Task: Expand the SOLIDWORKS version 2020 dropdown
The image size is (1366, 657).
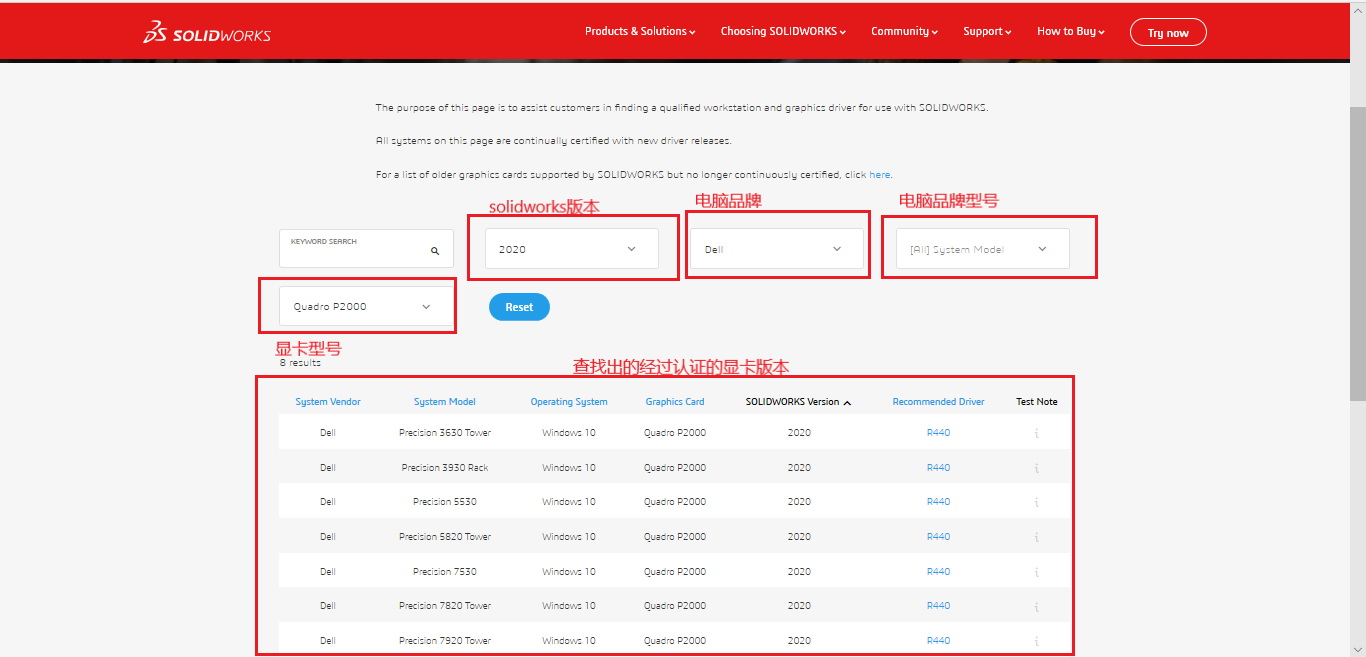Action: coord(571,249)
